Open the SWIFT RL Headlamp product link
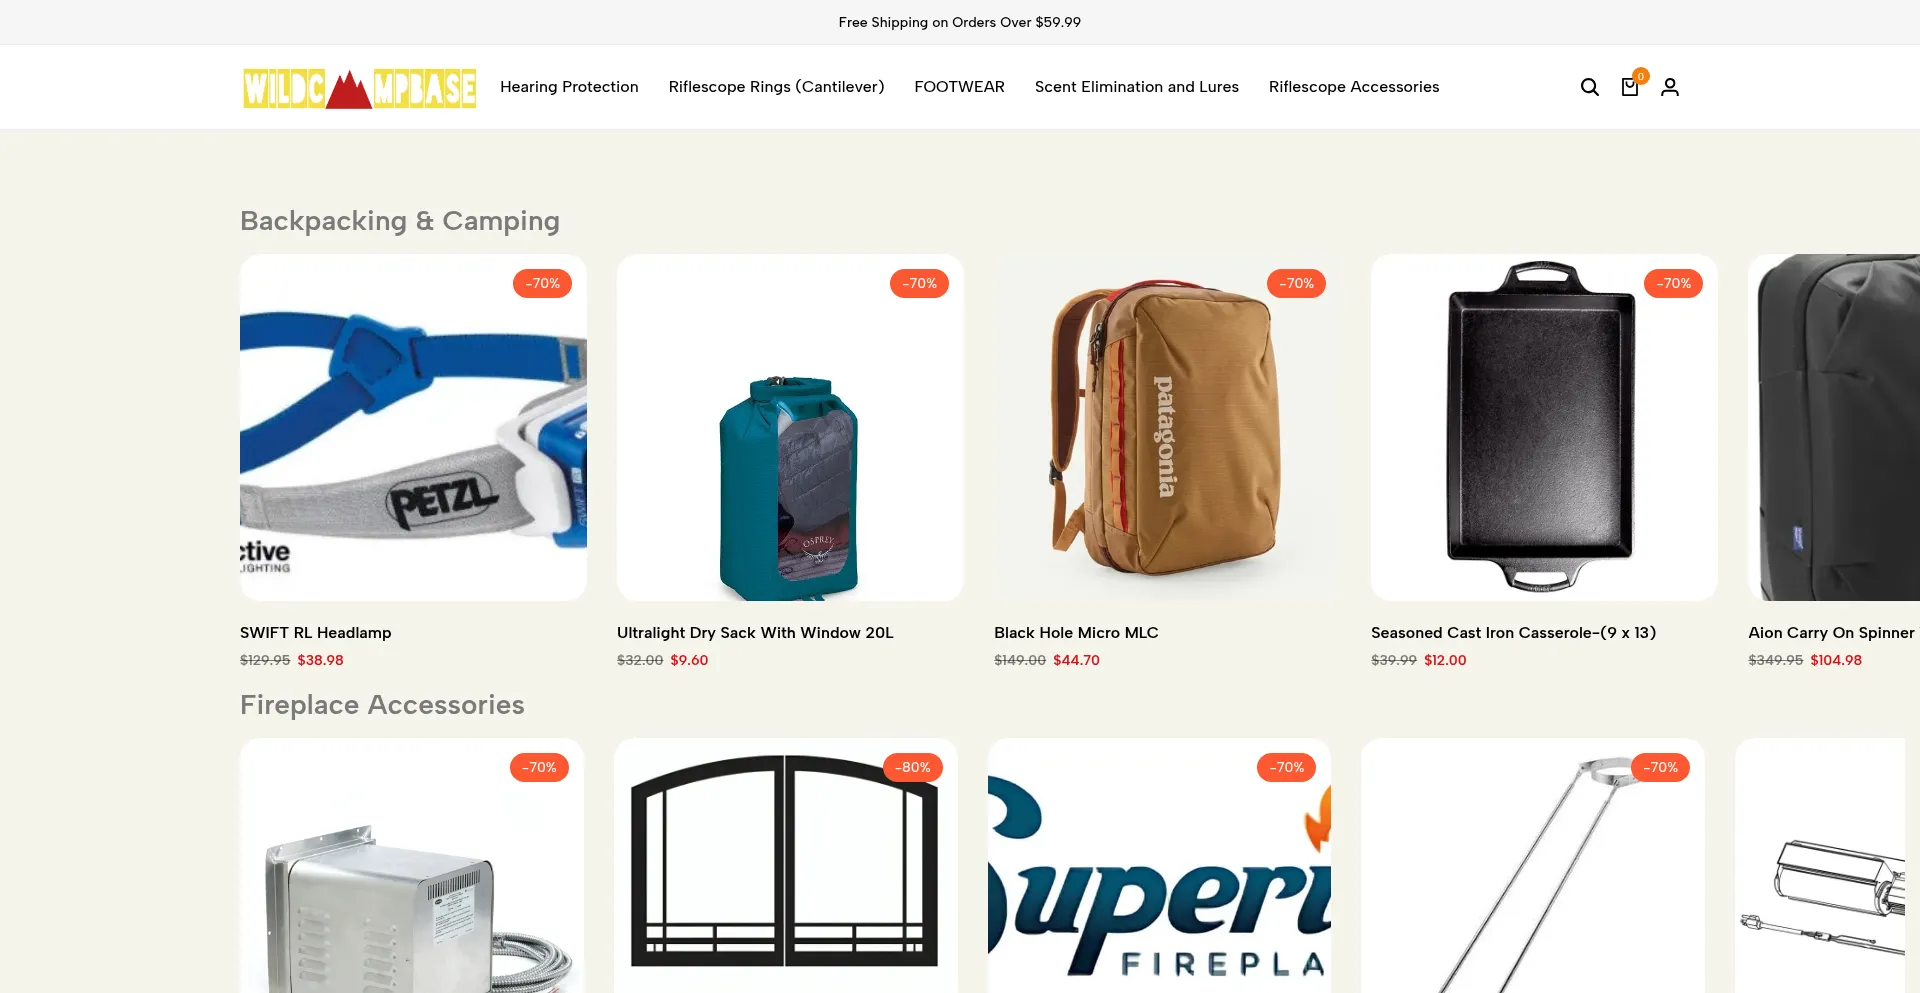The height and width of the screenshot is (993, 1920). [x=316, y=633]
